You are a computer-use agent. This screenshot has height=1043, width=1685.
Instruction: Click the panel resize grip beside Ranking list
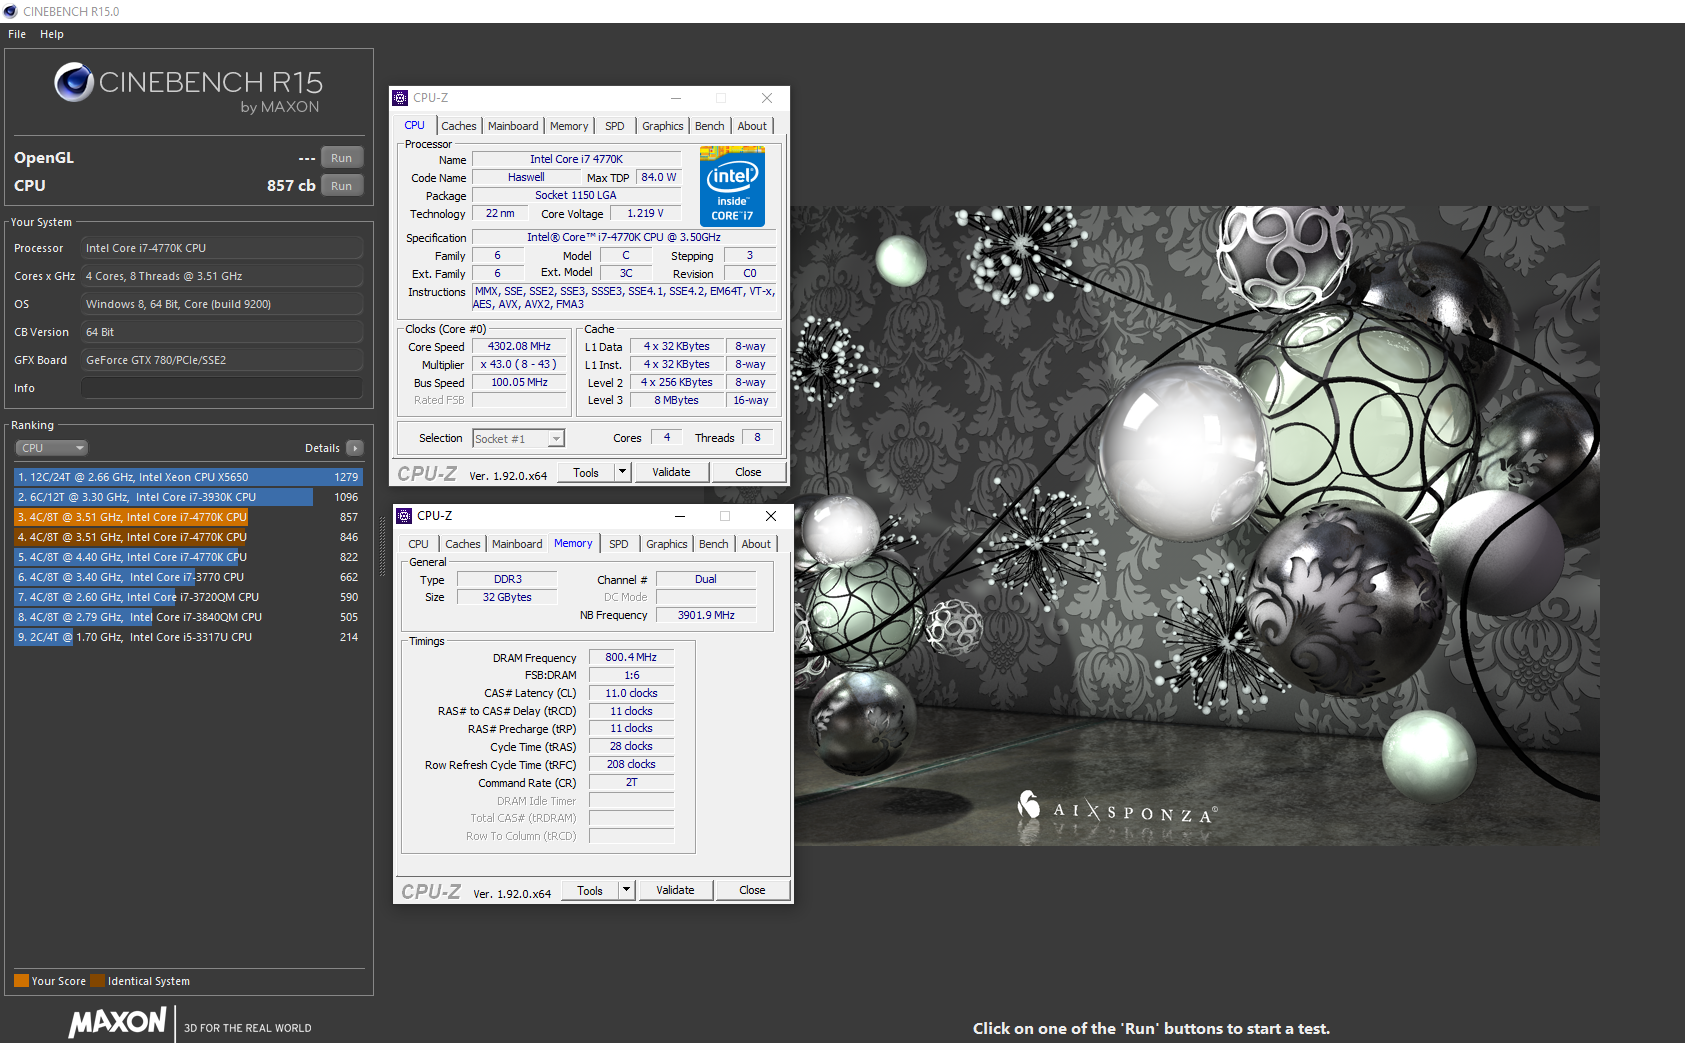[383, 547]
